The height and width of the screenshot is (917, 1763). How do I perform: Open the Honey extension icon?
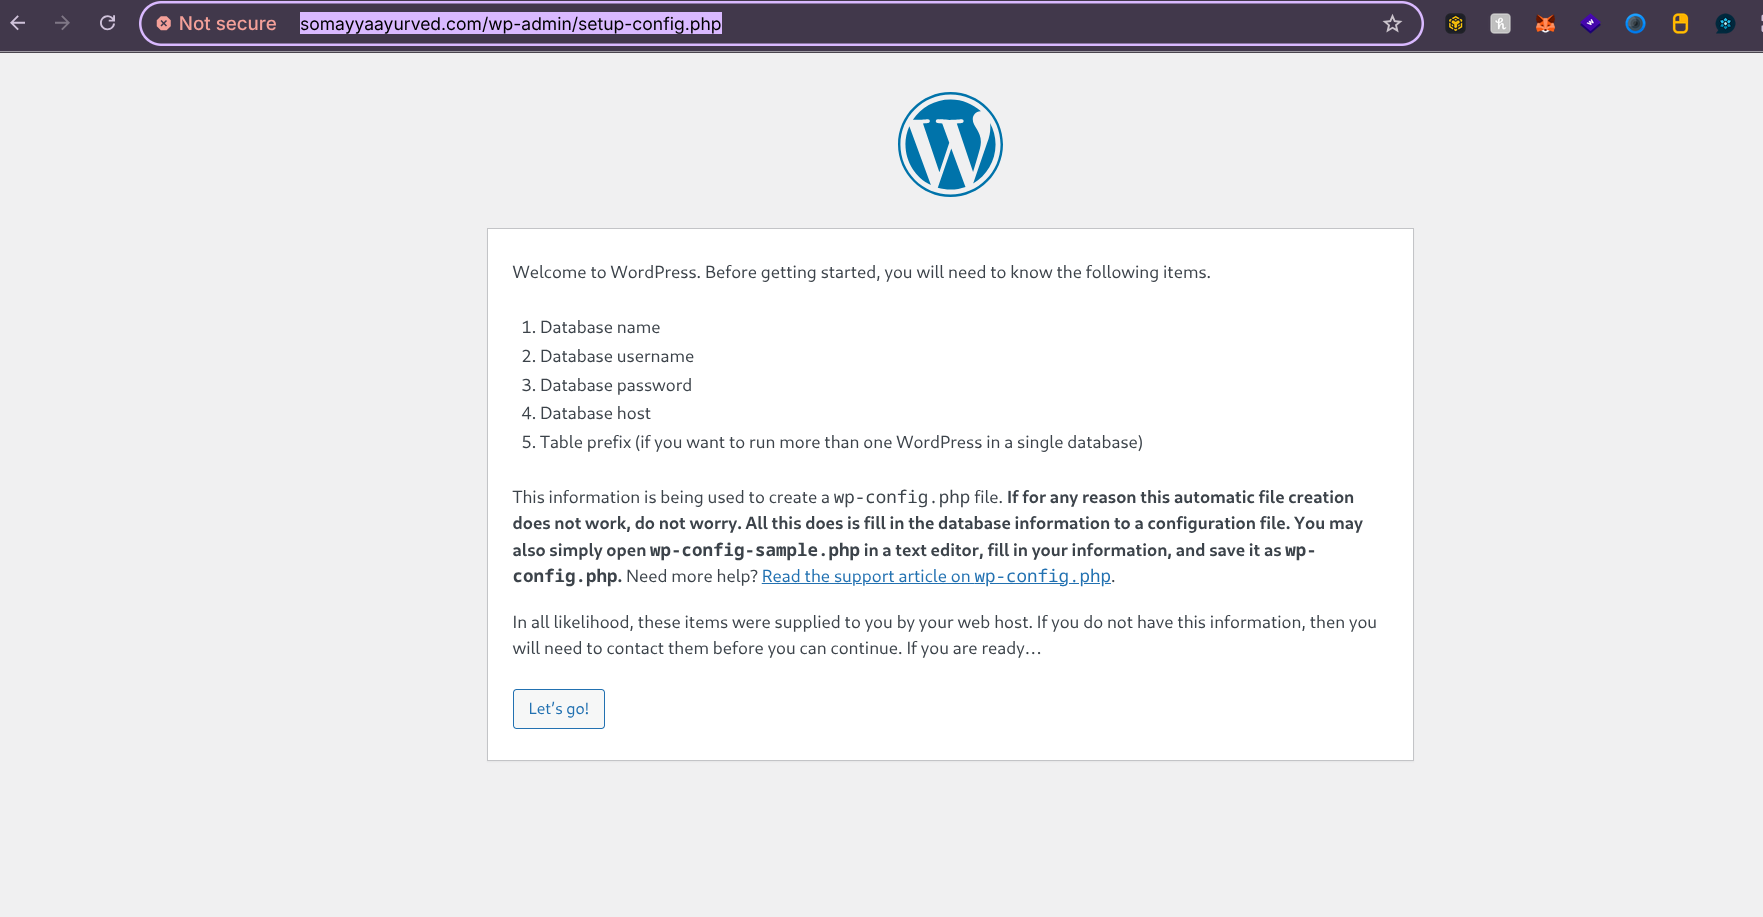click(x=1500, y=23)
